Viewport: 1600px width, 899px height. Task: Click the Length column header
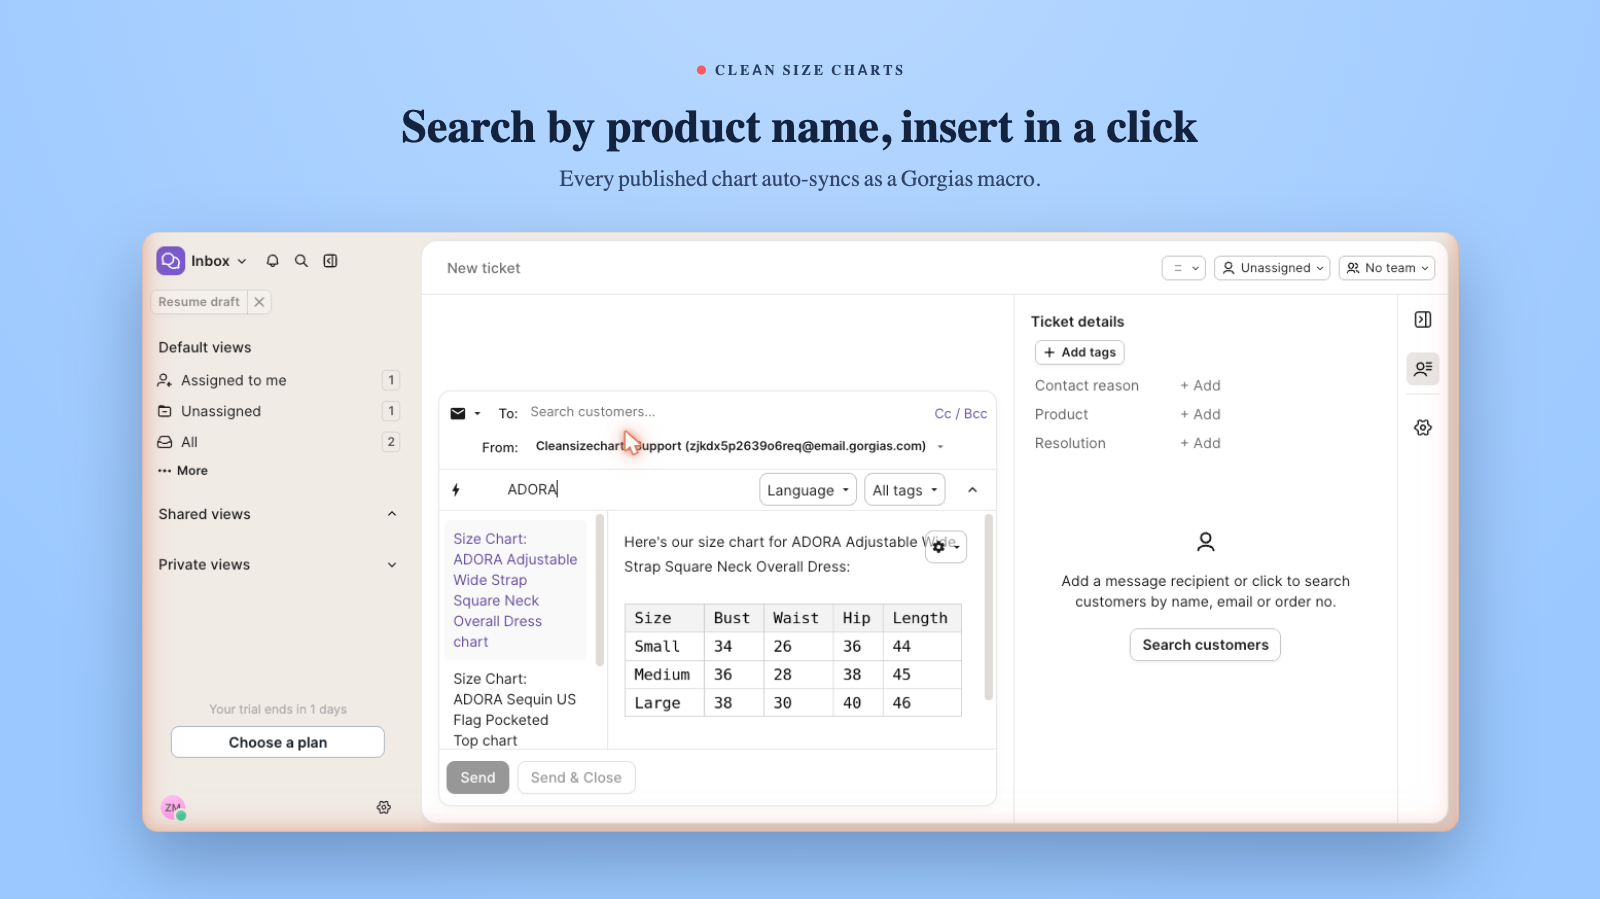click(920, 618)
